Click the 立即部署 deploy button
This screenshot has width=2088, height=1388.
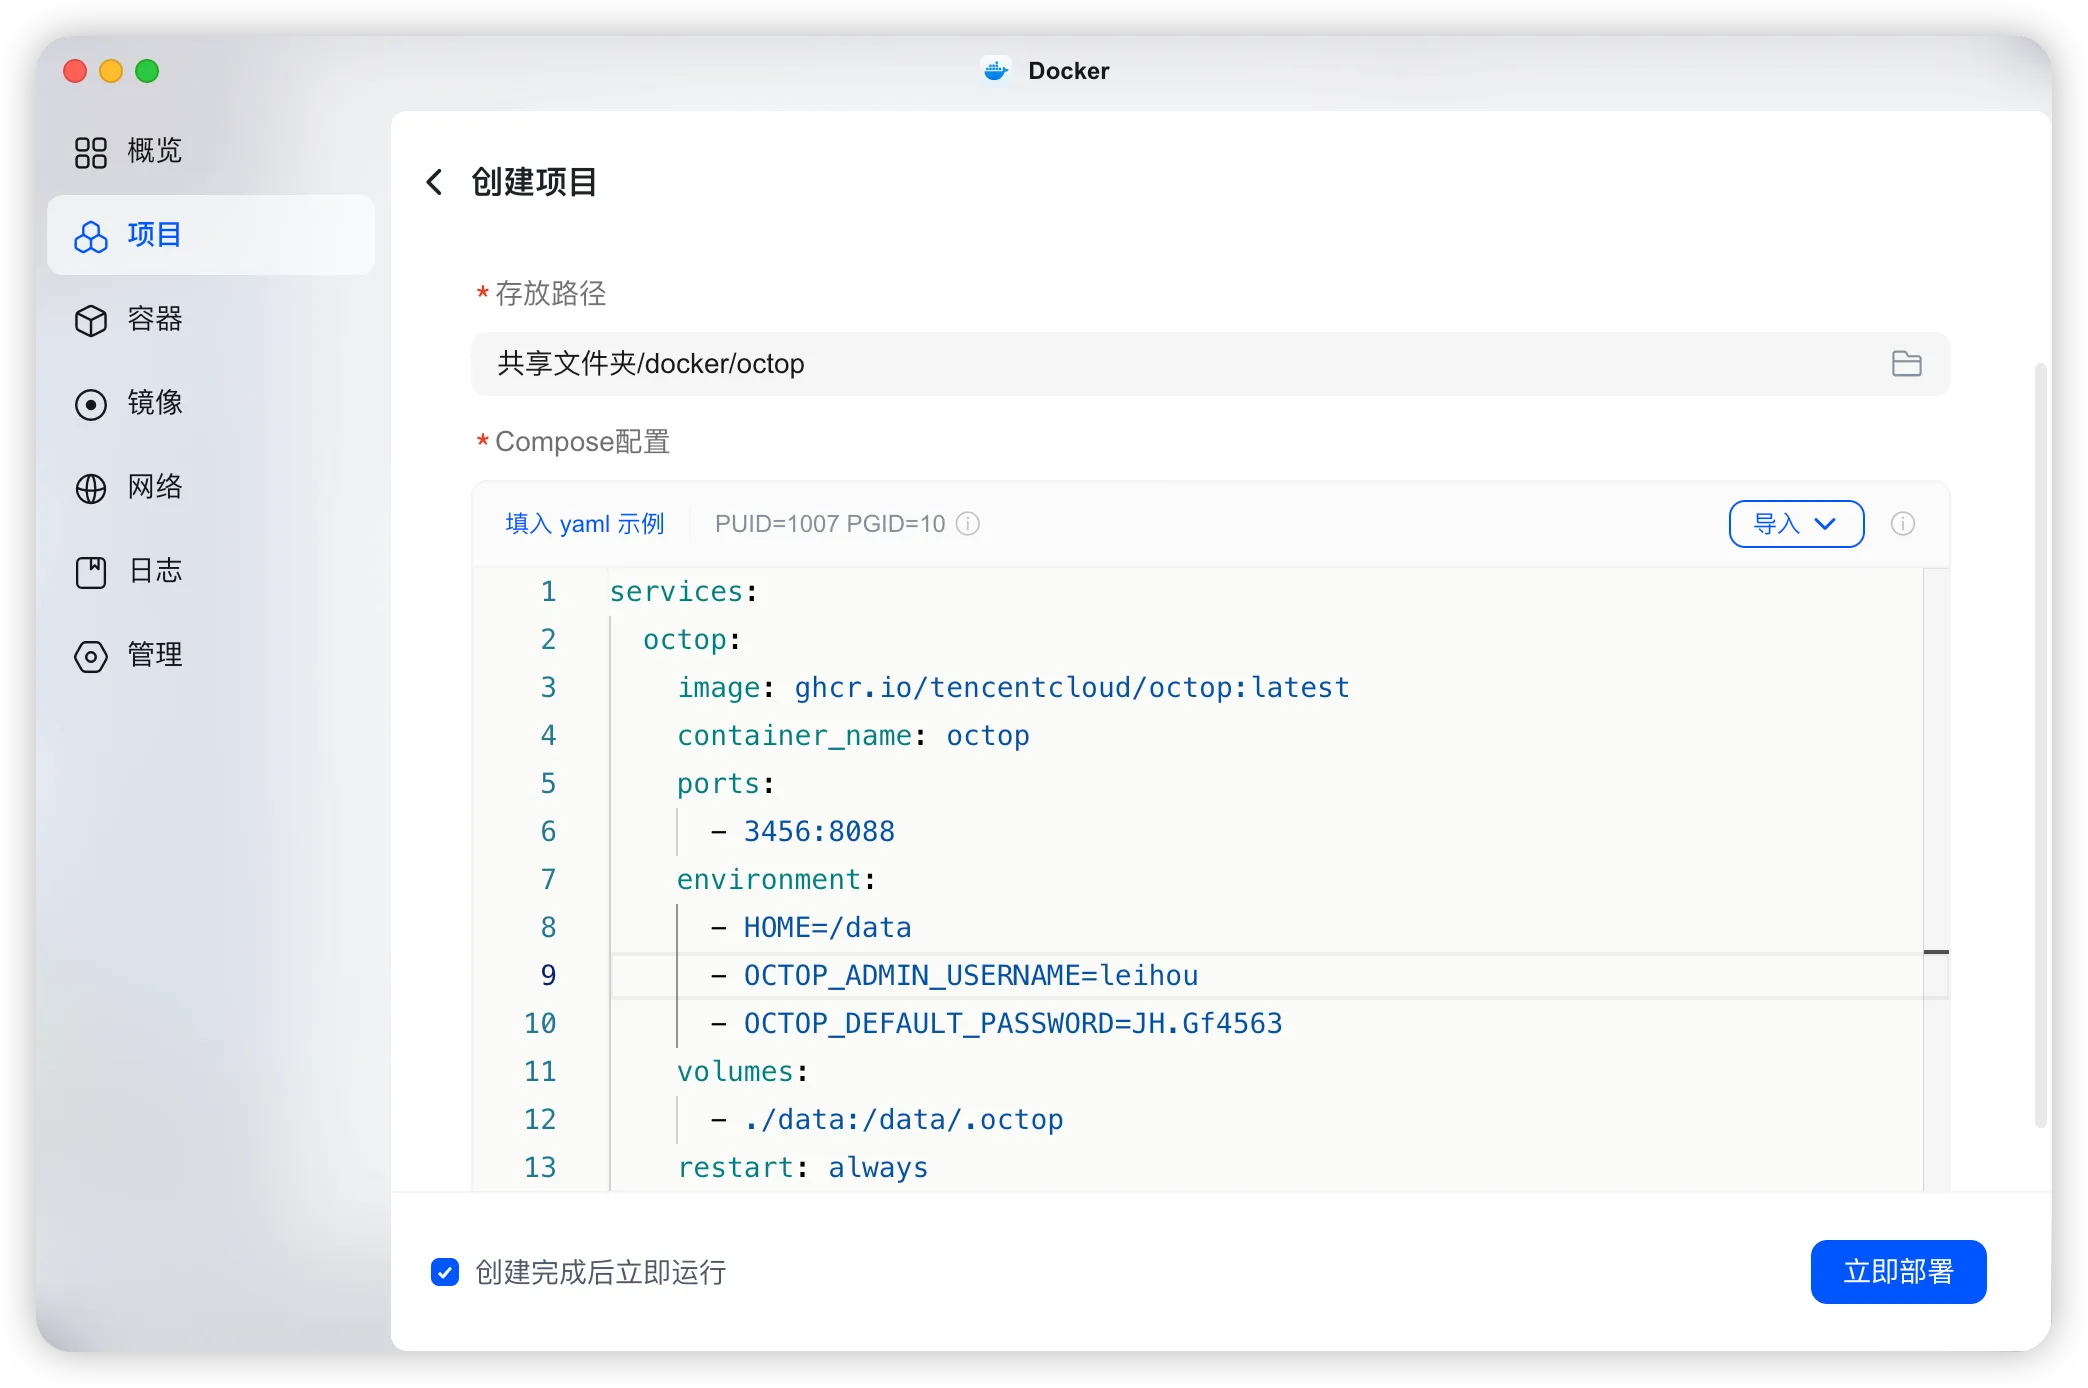pos(1898,1272)
